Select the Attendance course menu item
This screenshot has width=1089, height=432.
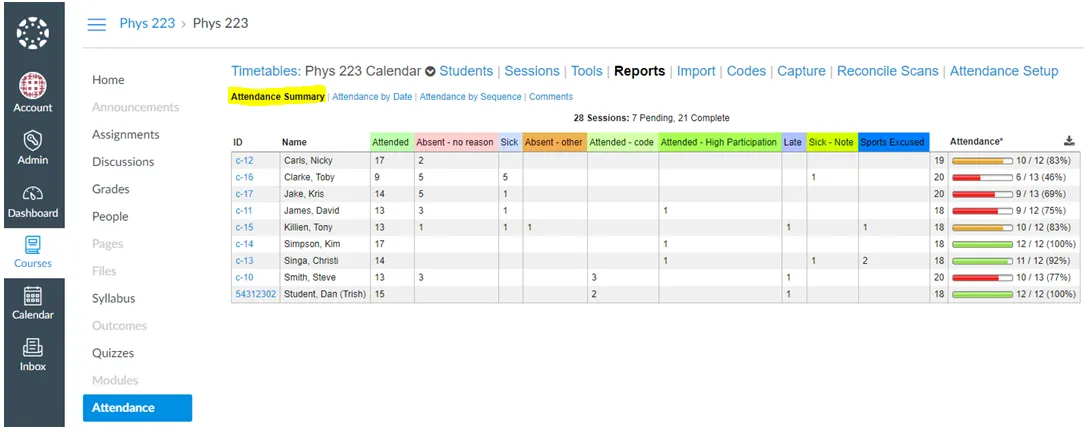pyautogui.click(x=138, y=408)
